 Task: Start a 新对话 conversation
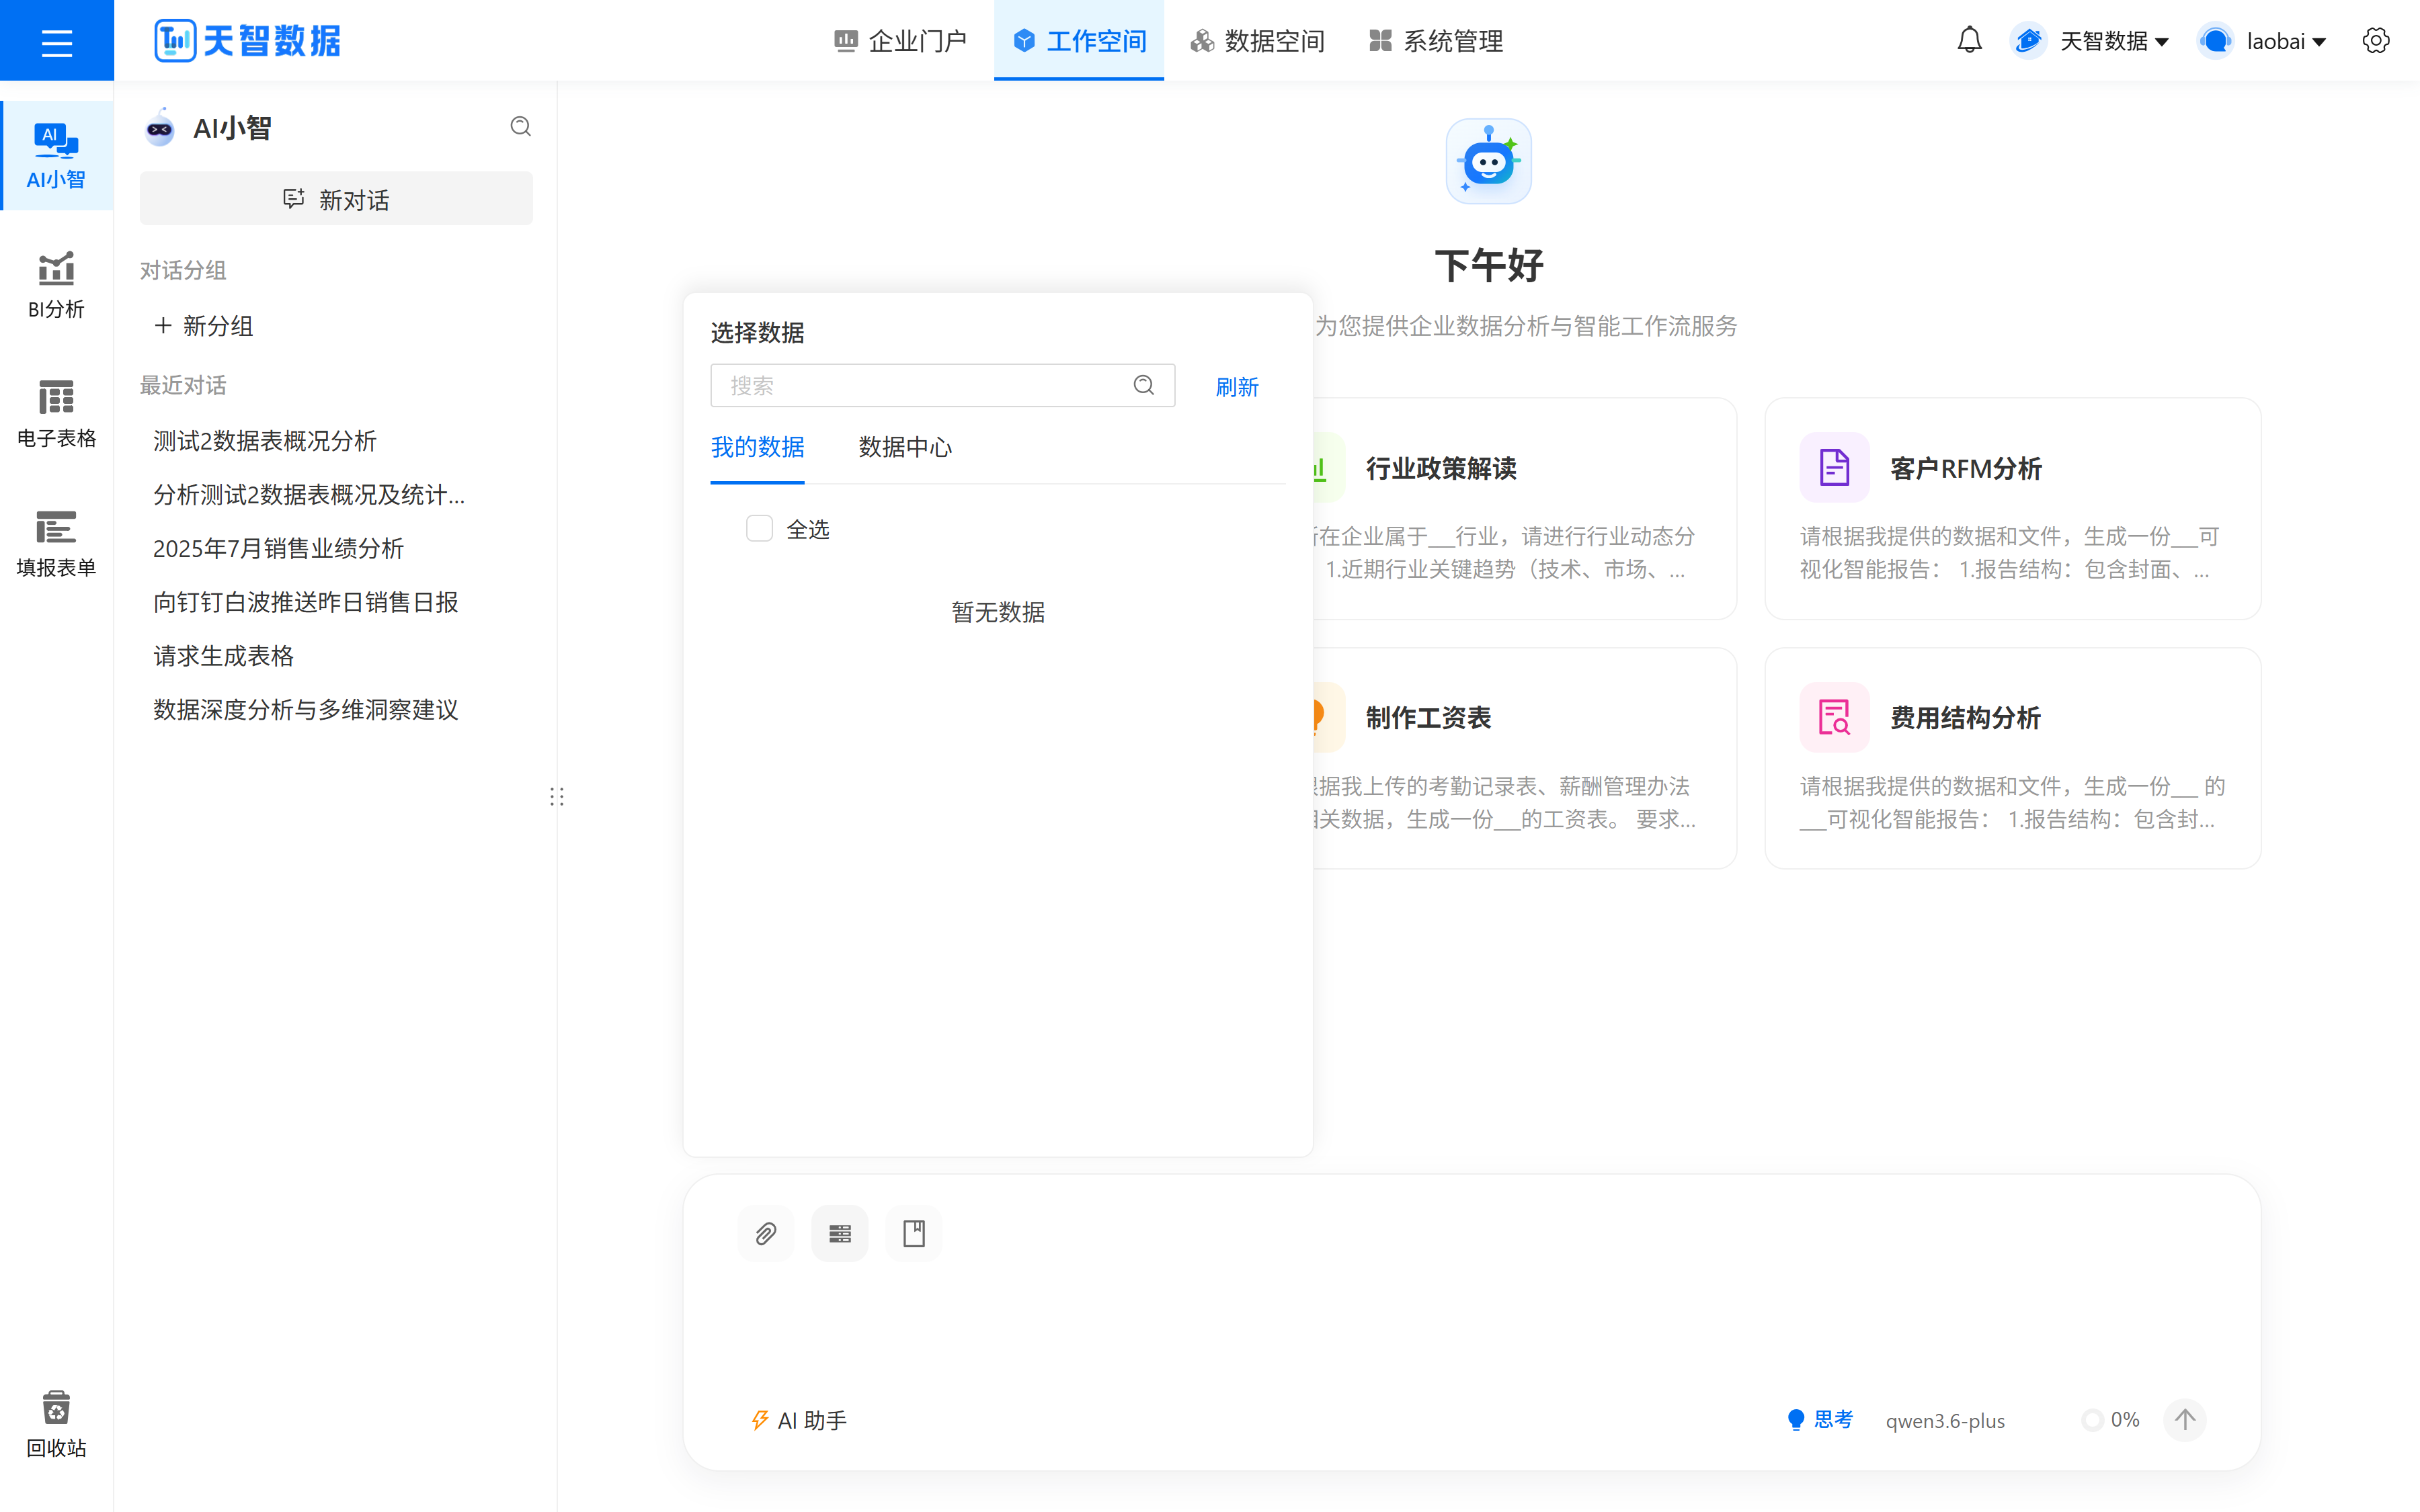(336, 199)
